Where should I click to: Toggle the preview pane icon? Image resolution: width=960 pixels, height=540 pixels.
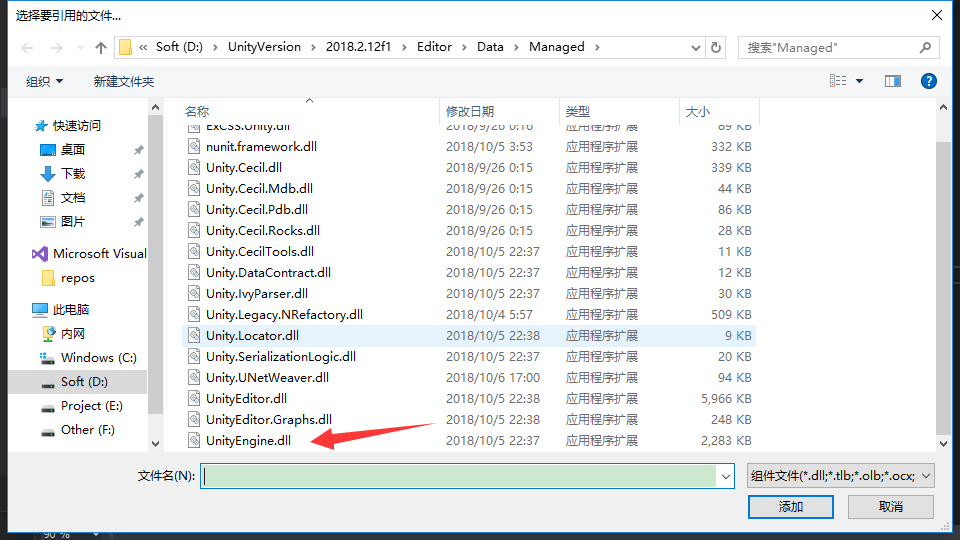click(893, 81)
